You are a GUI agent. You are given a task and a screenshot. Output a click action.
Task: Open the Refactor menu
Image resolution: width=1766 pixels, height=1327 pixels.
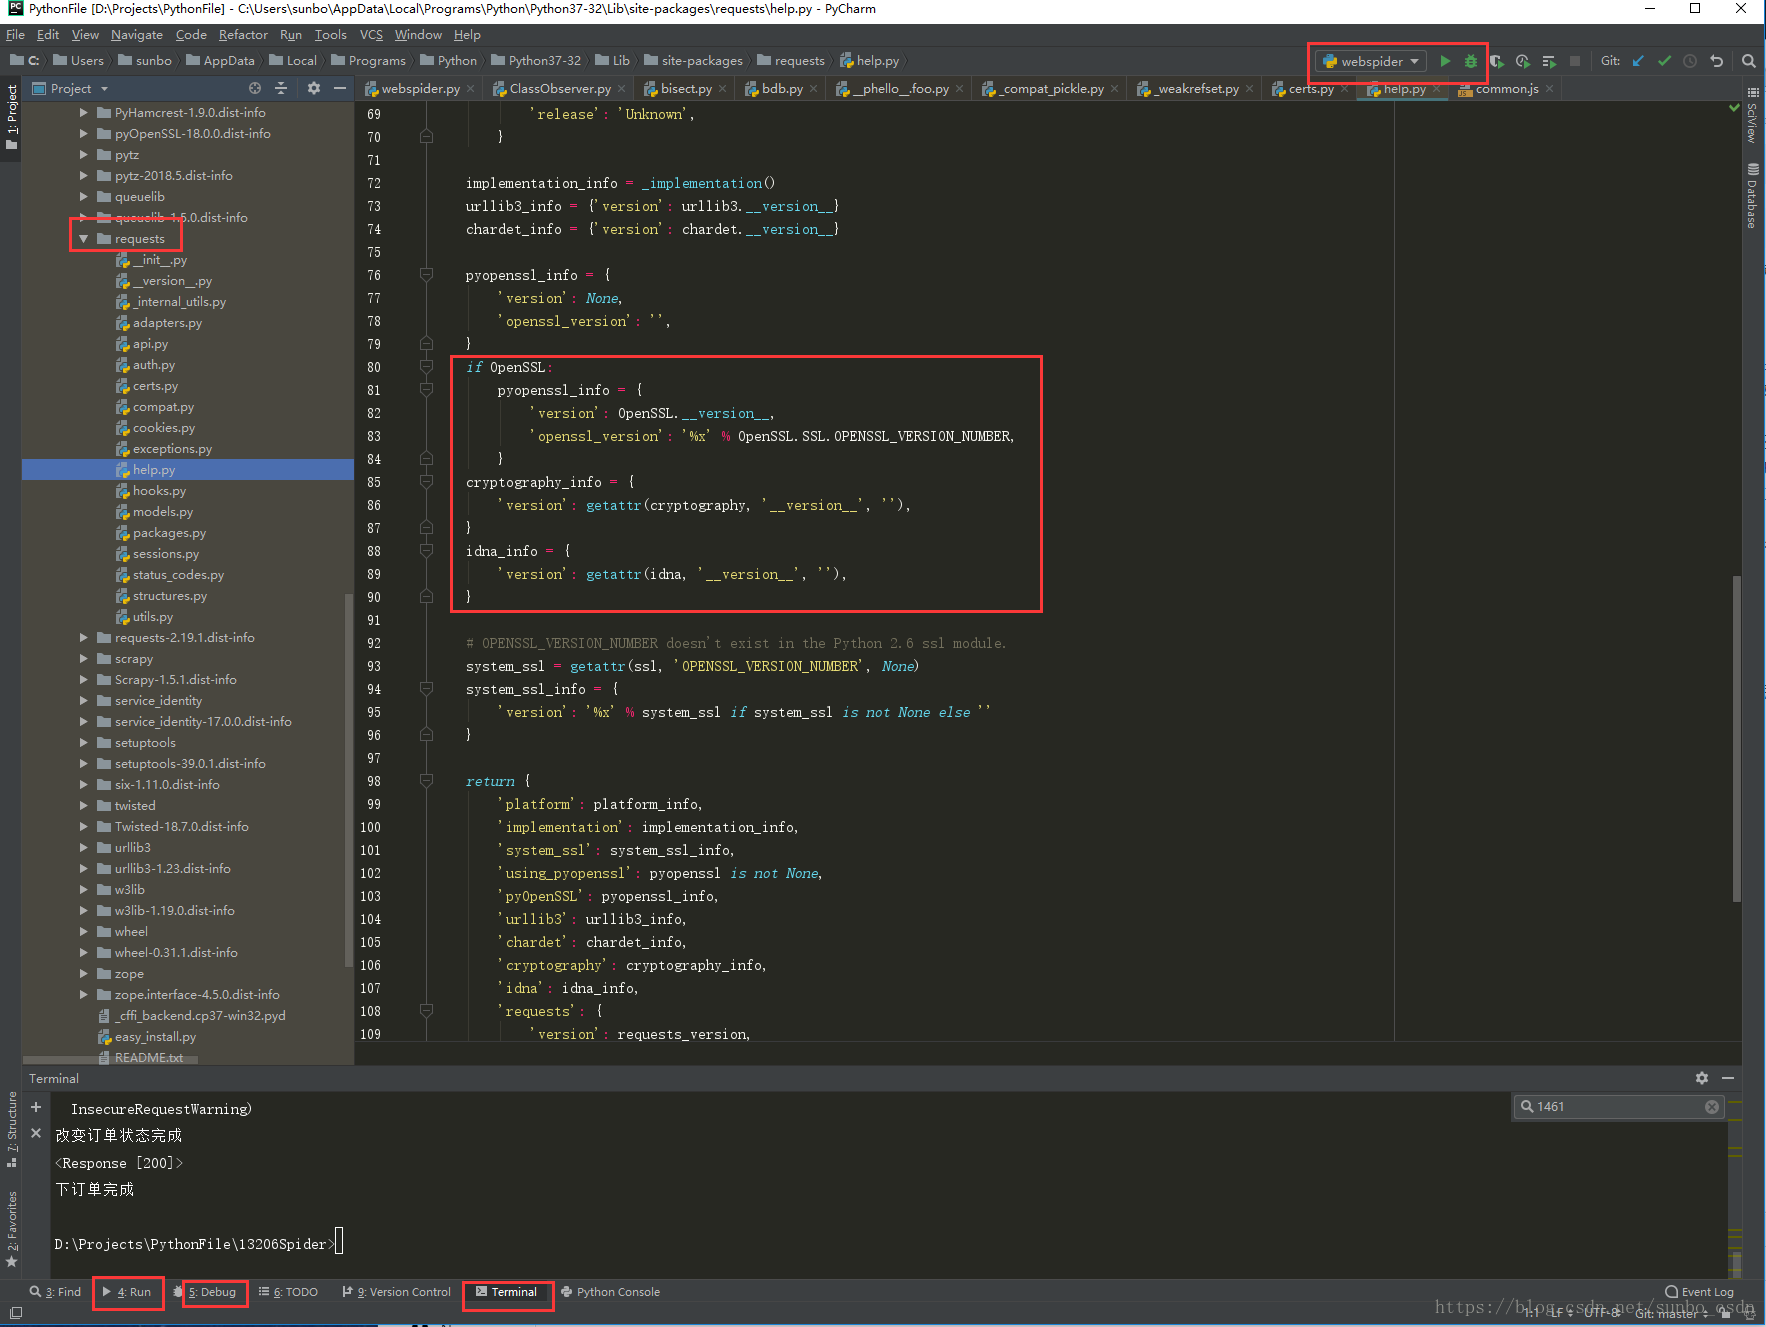pyautogui.click(x=243, y=34)
